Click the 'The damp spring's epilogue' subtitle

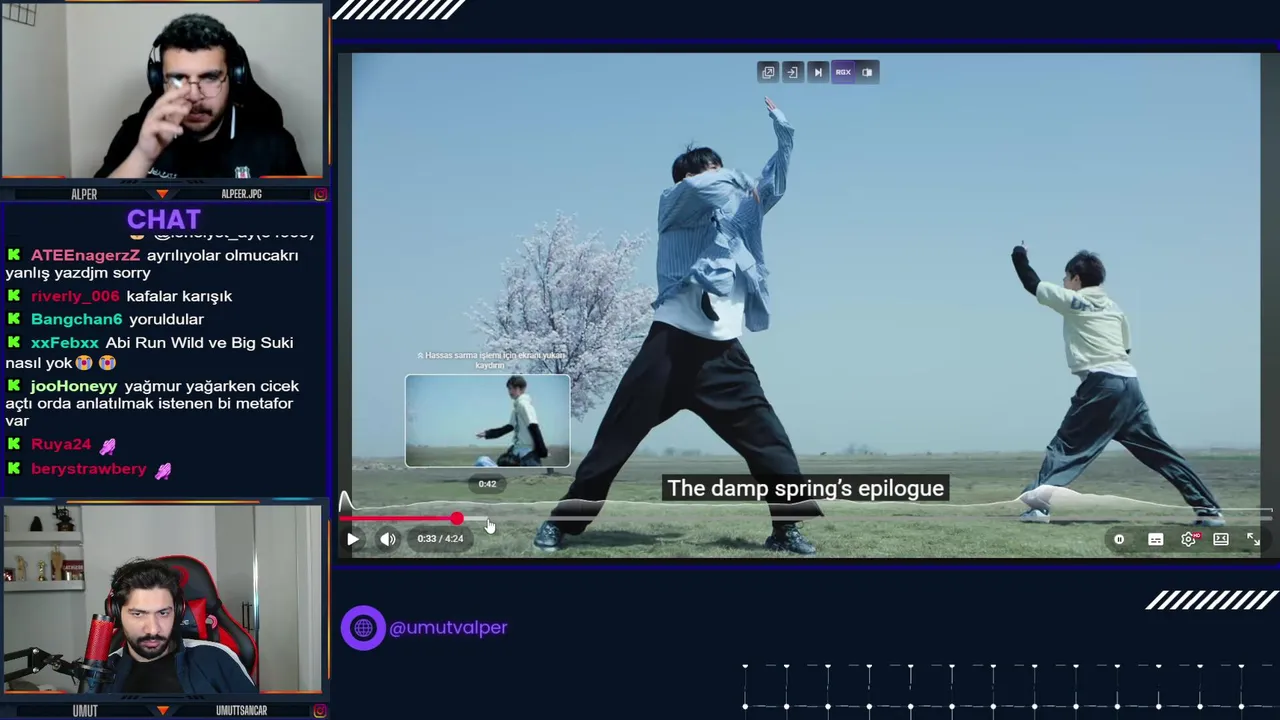[806, 488]
